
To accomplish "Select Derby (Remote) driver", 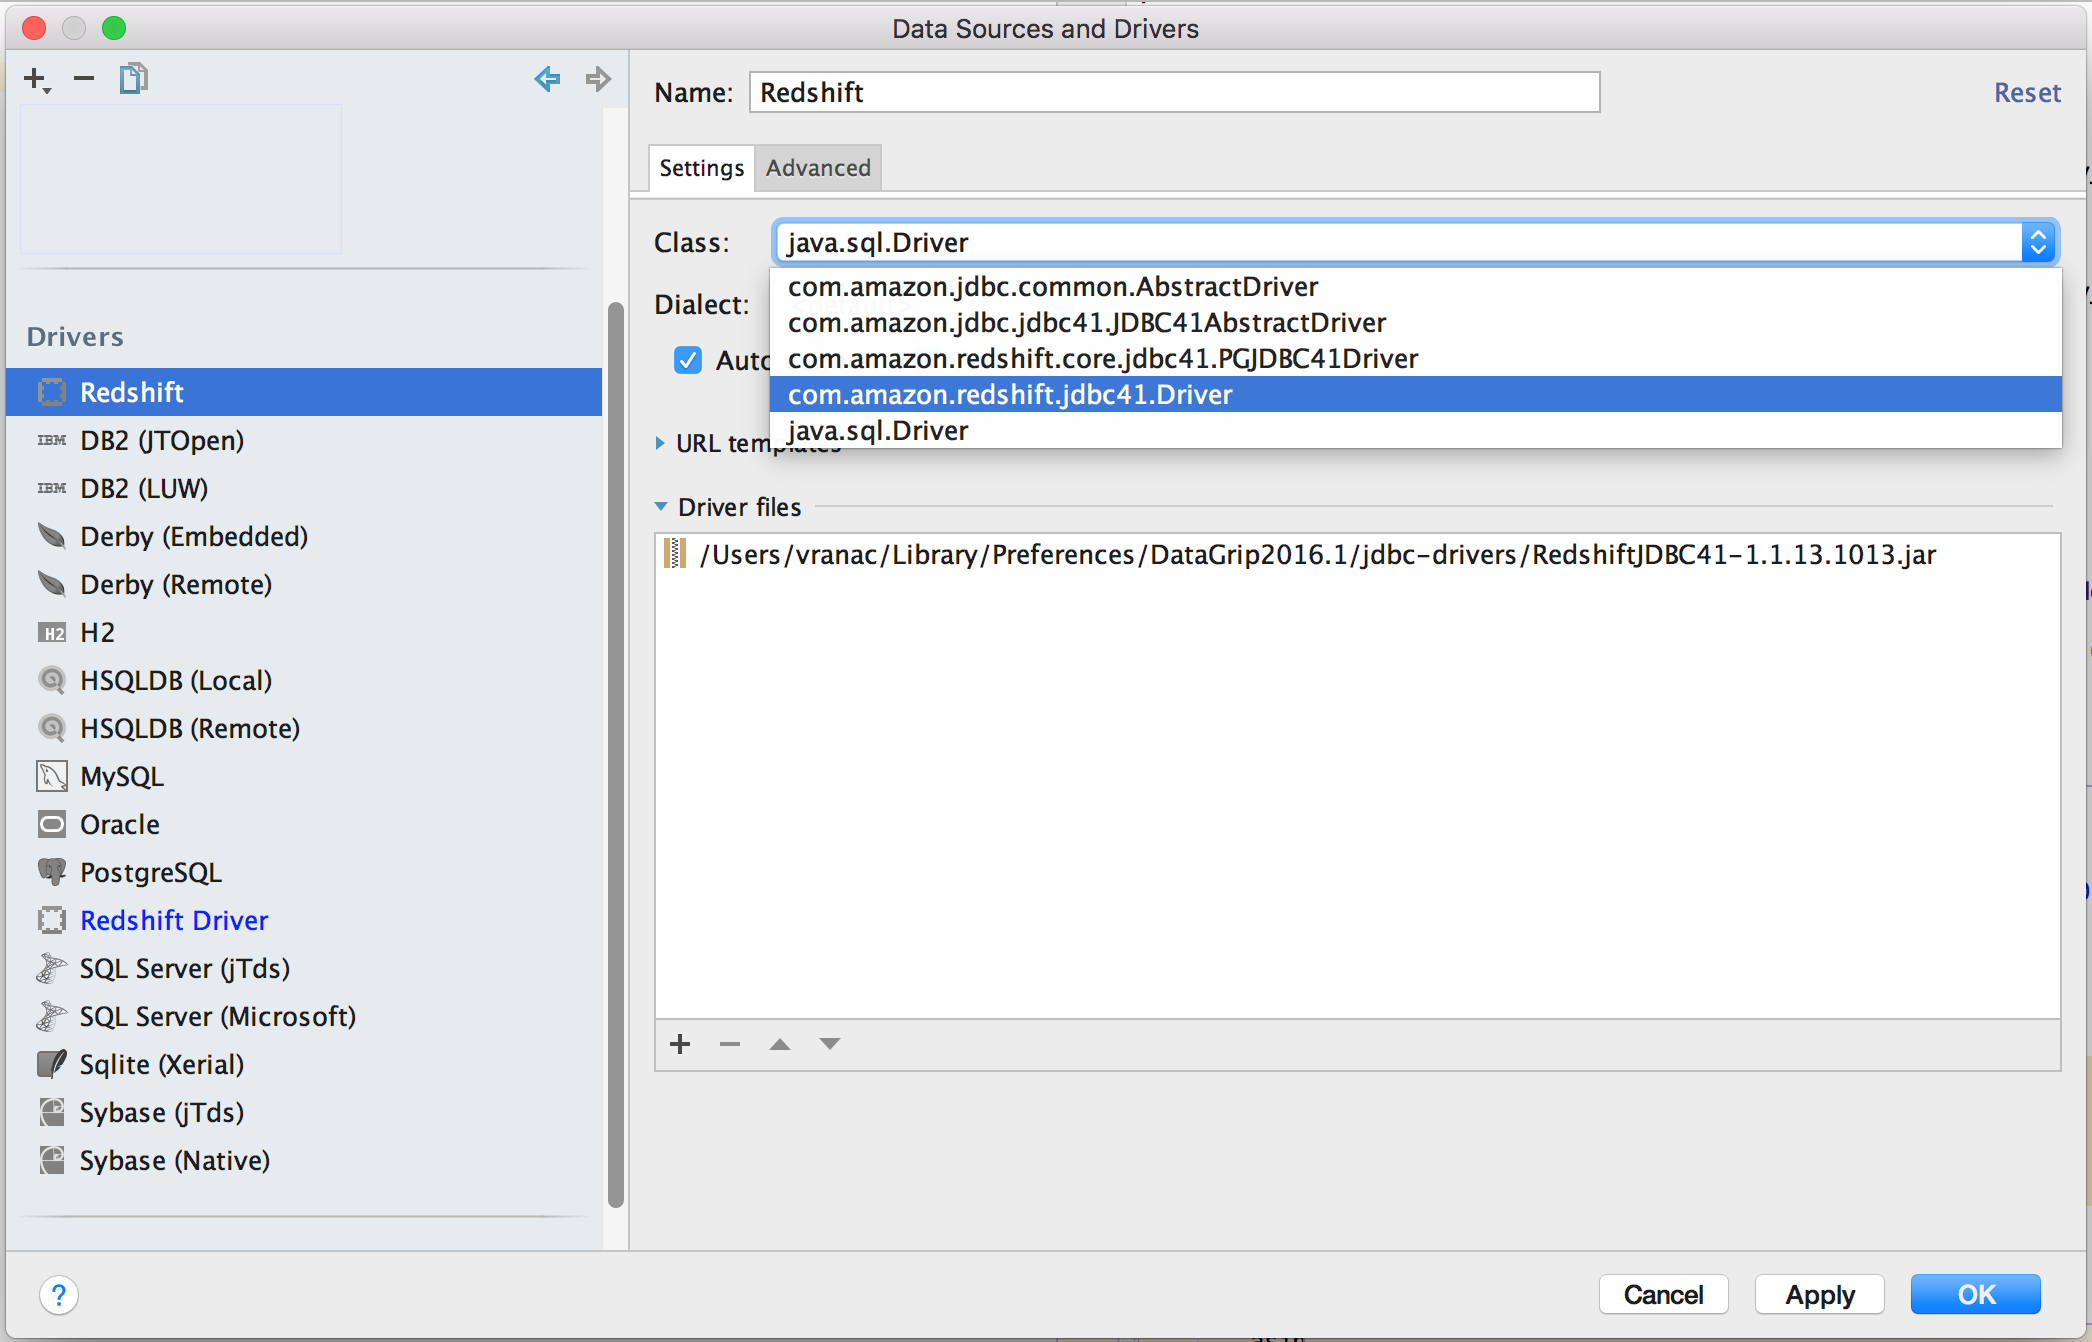I will 304,584.
